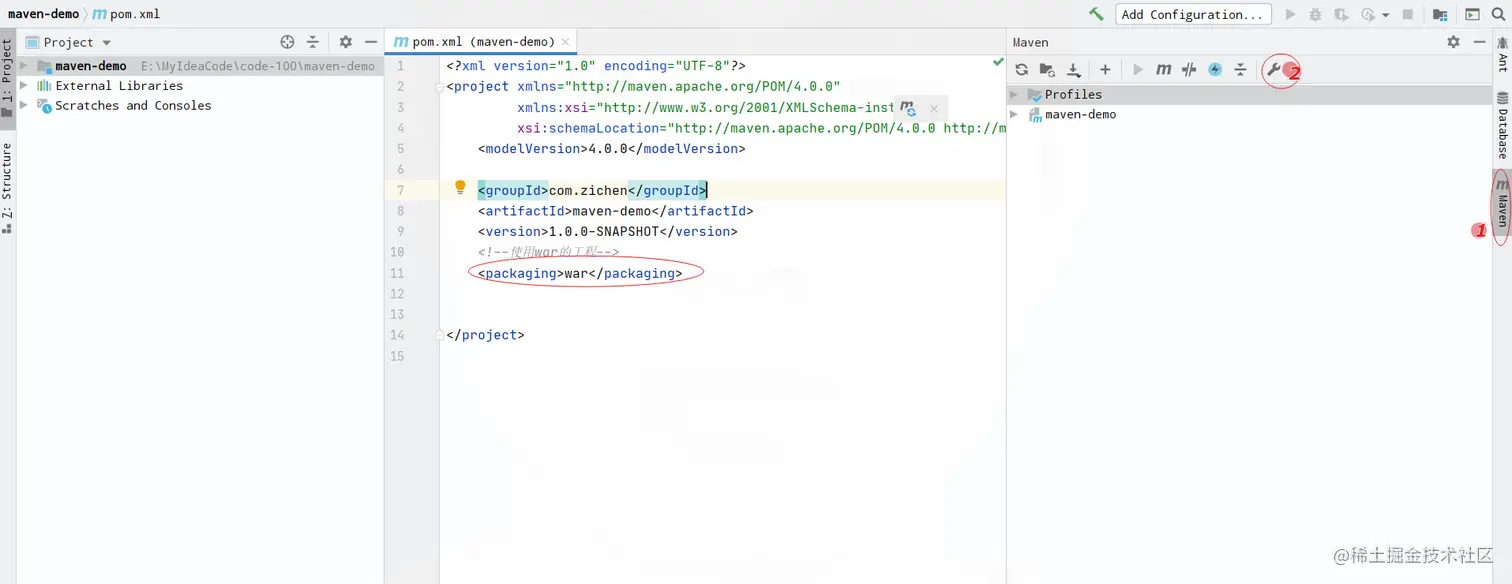Select maven-demo project root tree item
The image size is (1512, 584).
200,66
